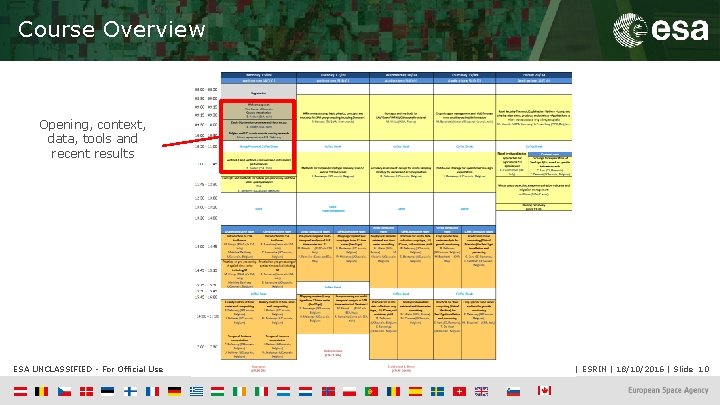This screenshot has height=405, width=720.
Task: Click the Germany flag icon
Action: [x=174, y=392]
